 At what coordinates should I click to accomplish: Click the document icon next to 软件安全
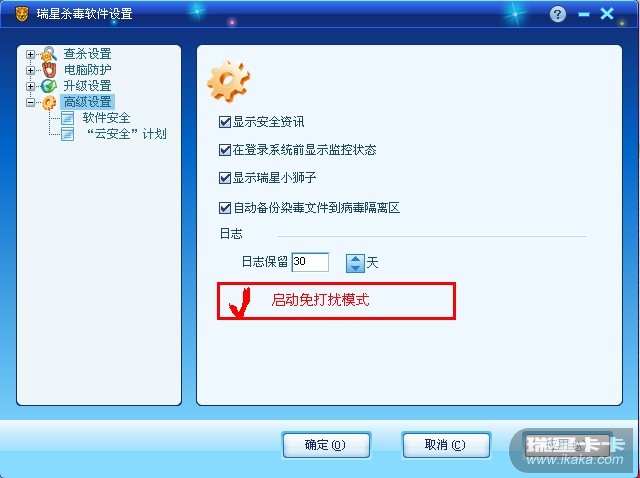click(x=67, y=118)
